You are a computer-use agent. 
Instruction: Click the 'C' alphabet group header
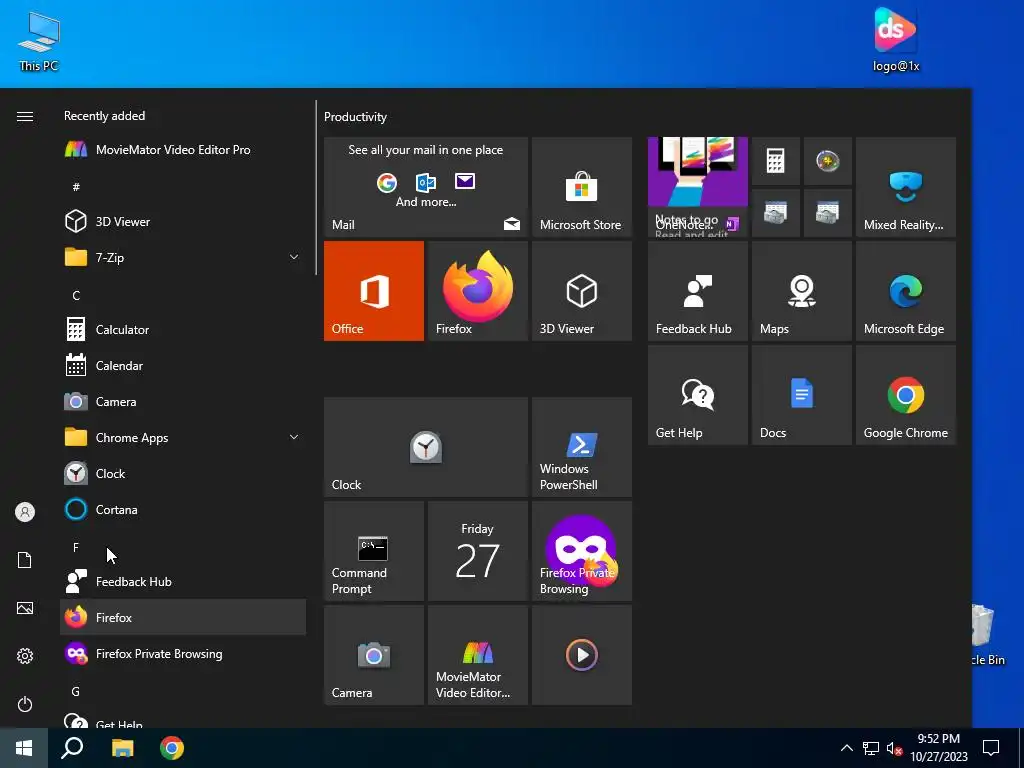(76, 295)
